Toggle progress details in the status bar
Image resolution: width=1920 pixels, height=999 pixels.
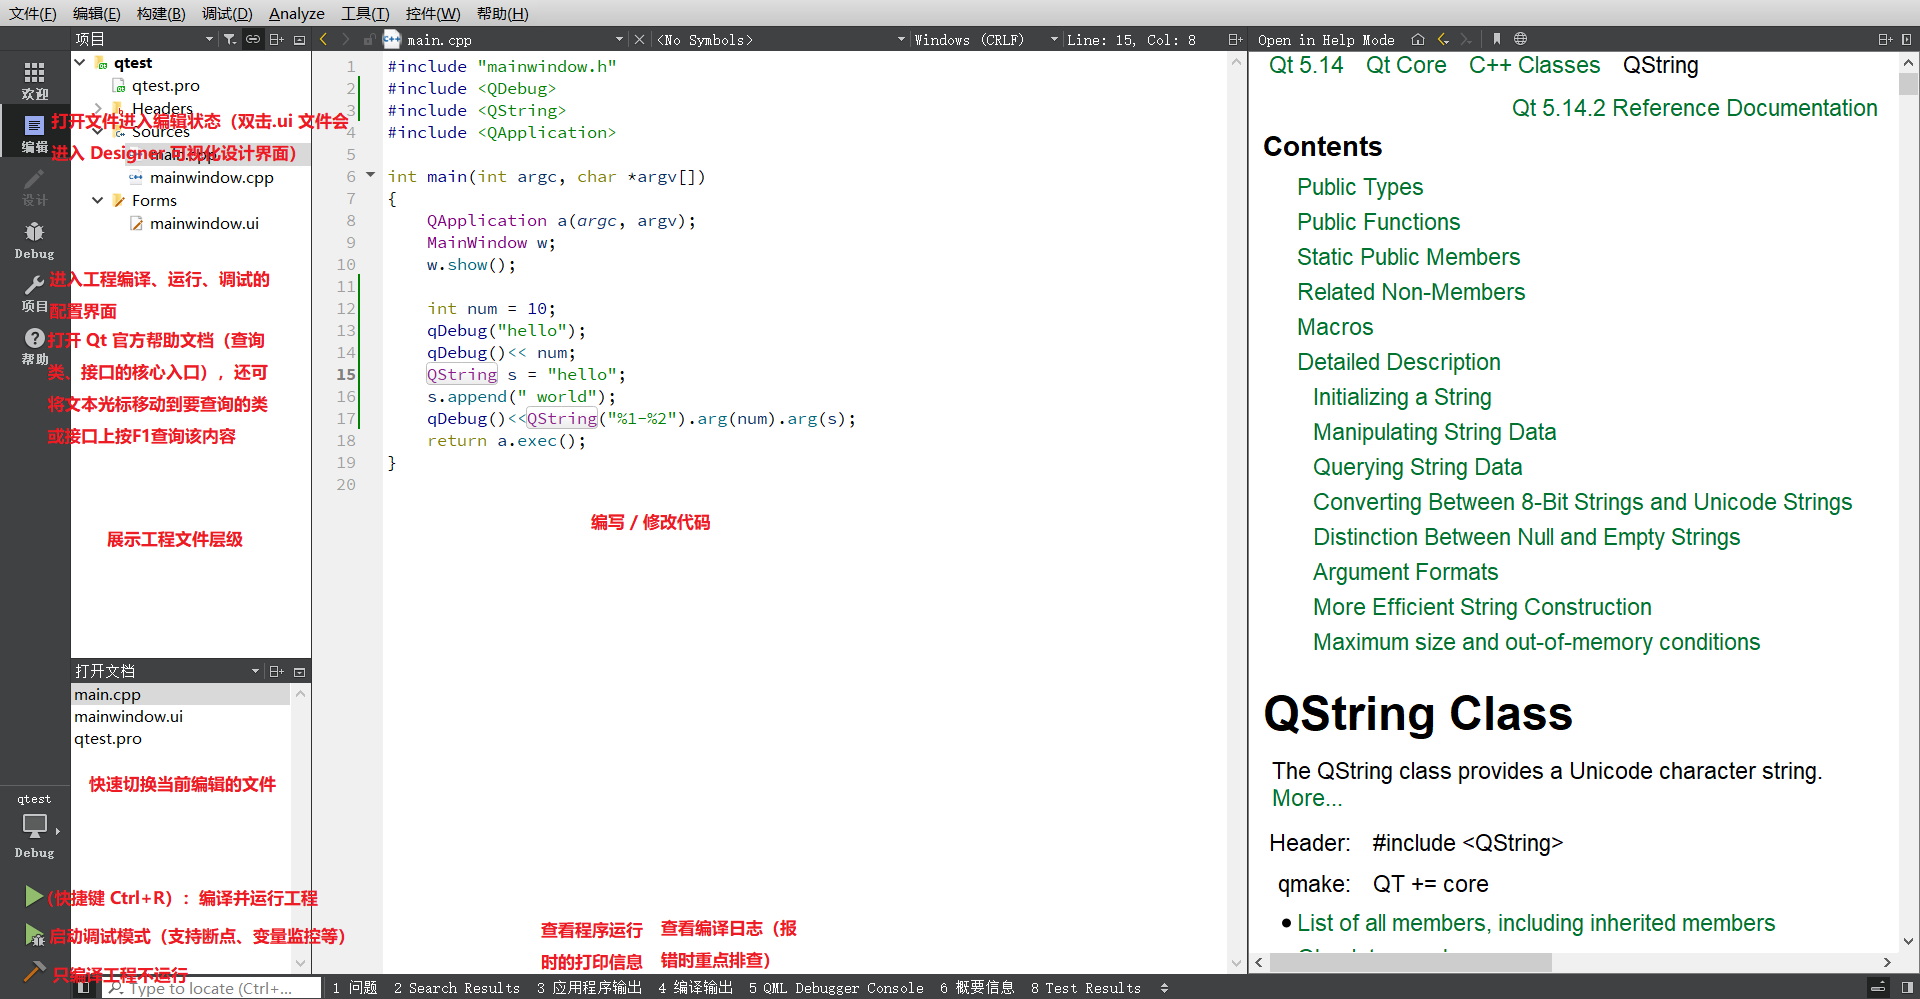(1878, 987)
